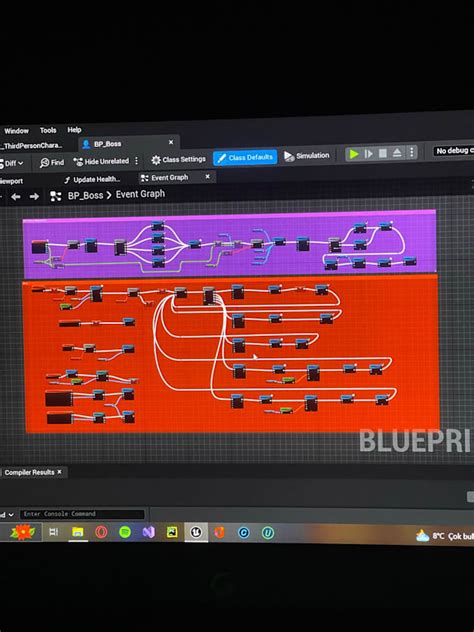Viewport: 474px width, 632px height.
Task: Open the Tools menu
Action: (x=48, y=130)
